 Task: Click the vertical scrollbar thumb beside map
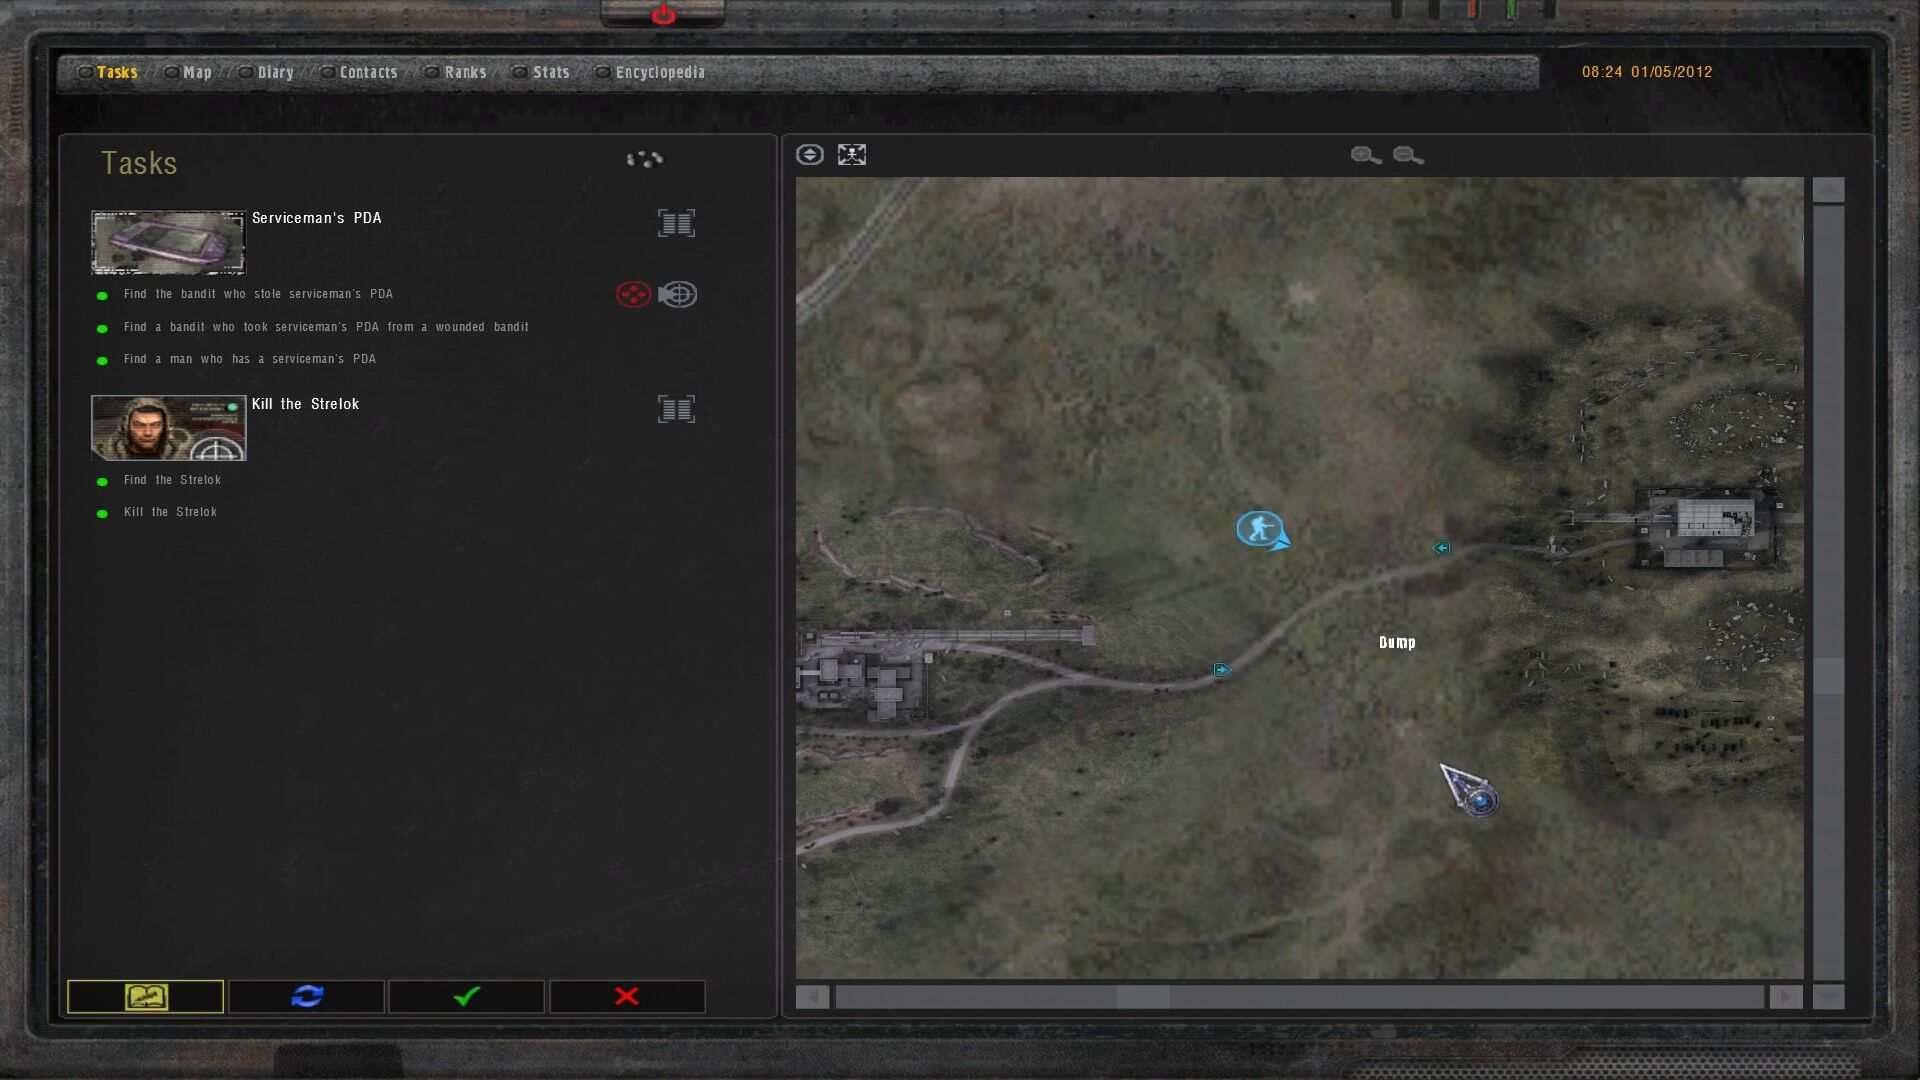pos(1828,676)
